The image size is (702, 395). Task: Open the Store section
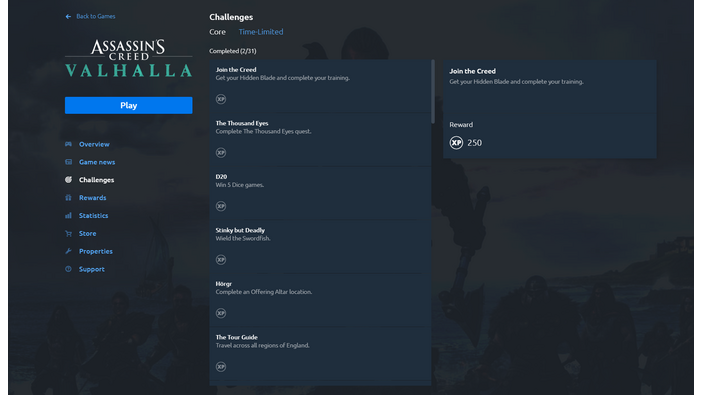click(x=87, y=233)
